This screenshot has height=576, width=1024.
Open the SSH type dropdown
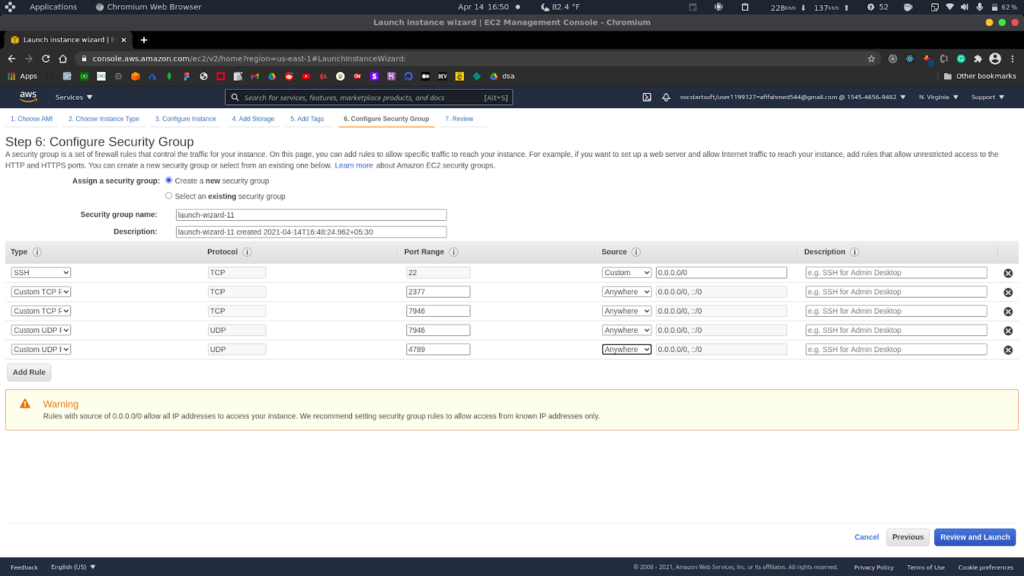coord(41,273)
